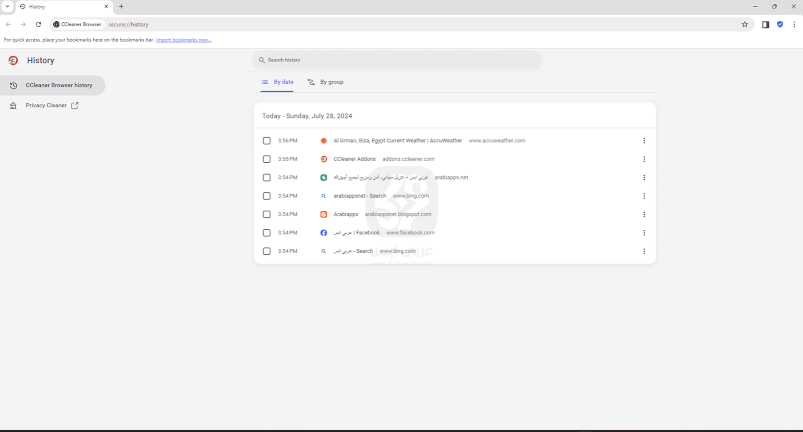The width and height of the screenshot is (803, 432).
Task: Click the 3:56 PM timestamp
Action: (x=287, y=141)
